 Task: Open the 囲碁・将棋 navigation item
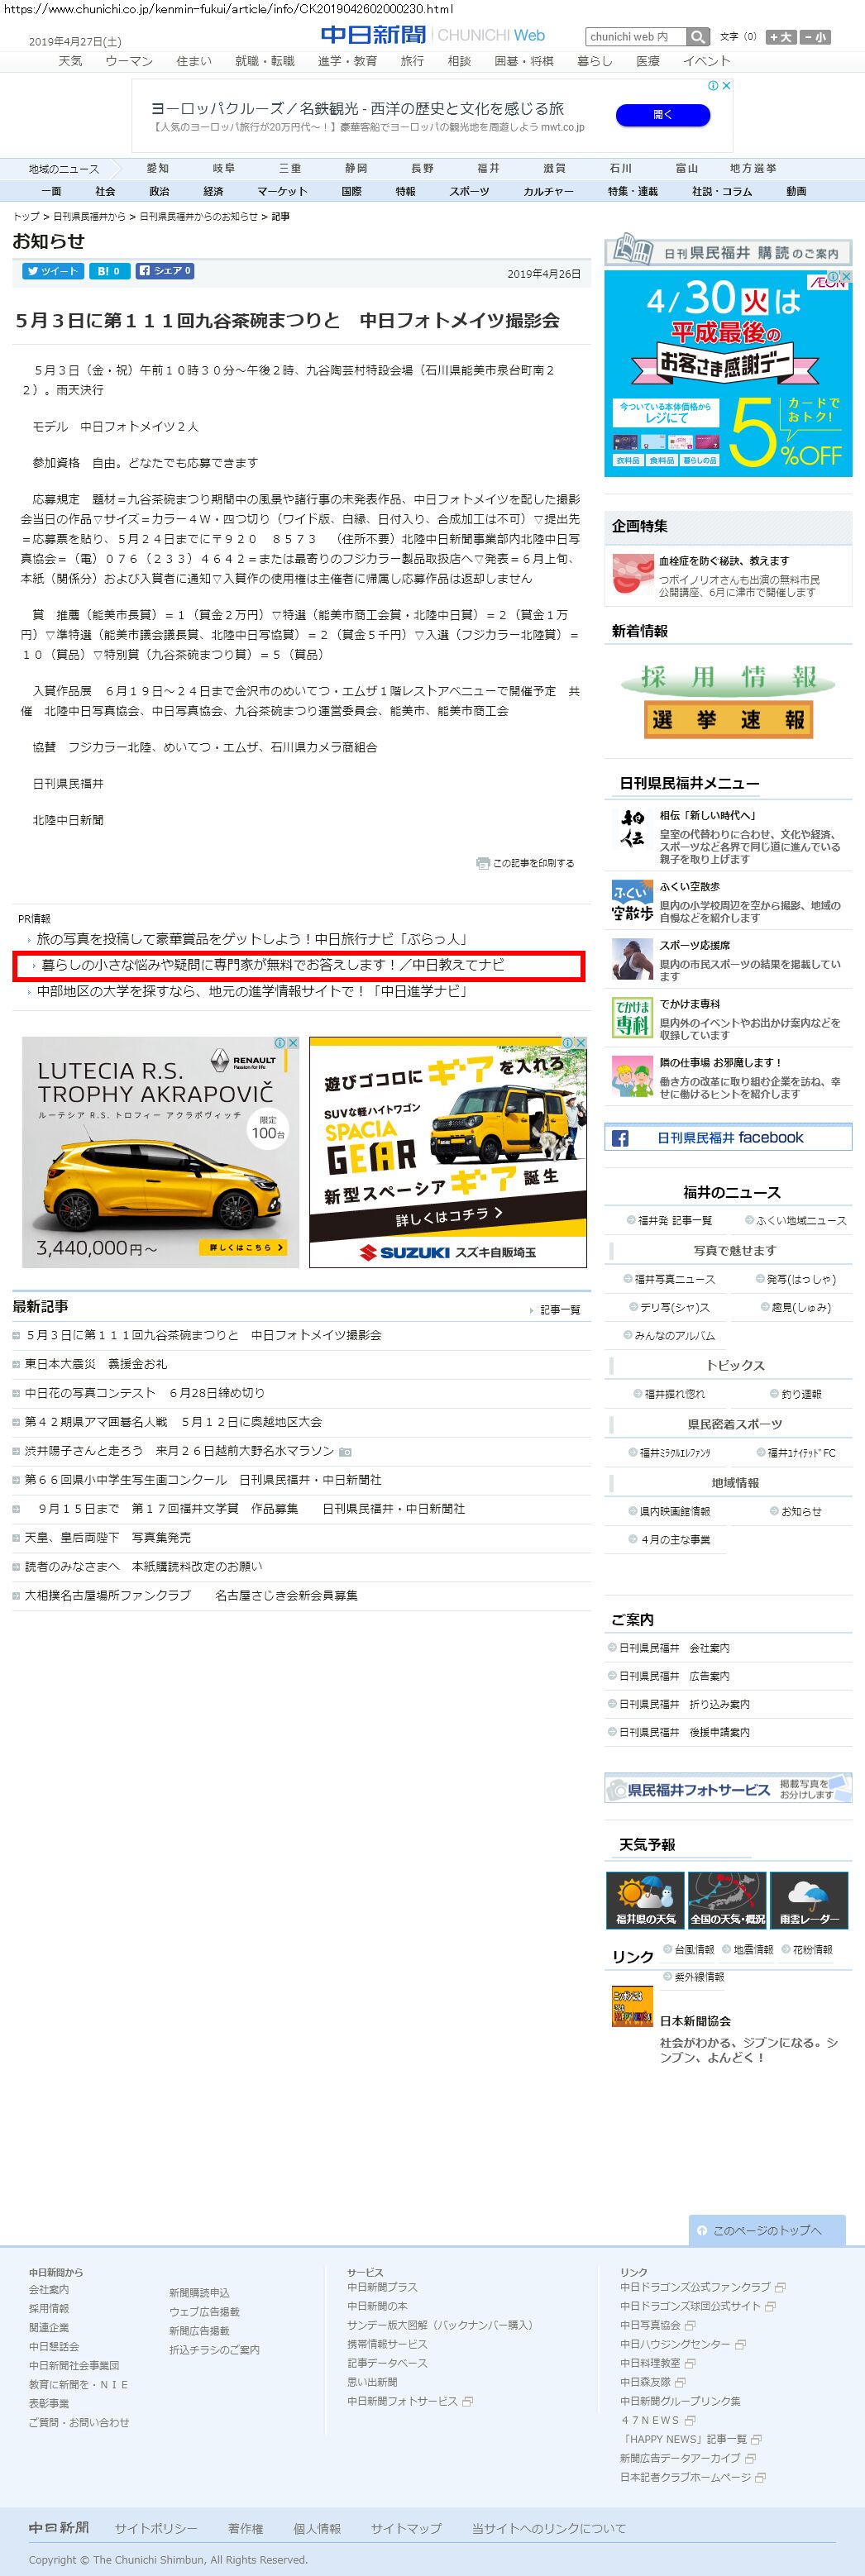point(524,61)
